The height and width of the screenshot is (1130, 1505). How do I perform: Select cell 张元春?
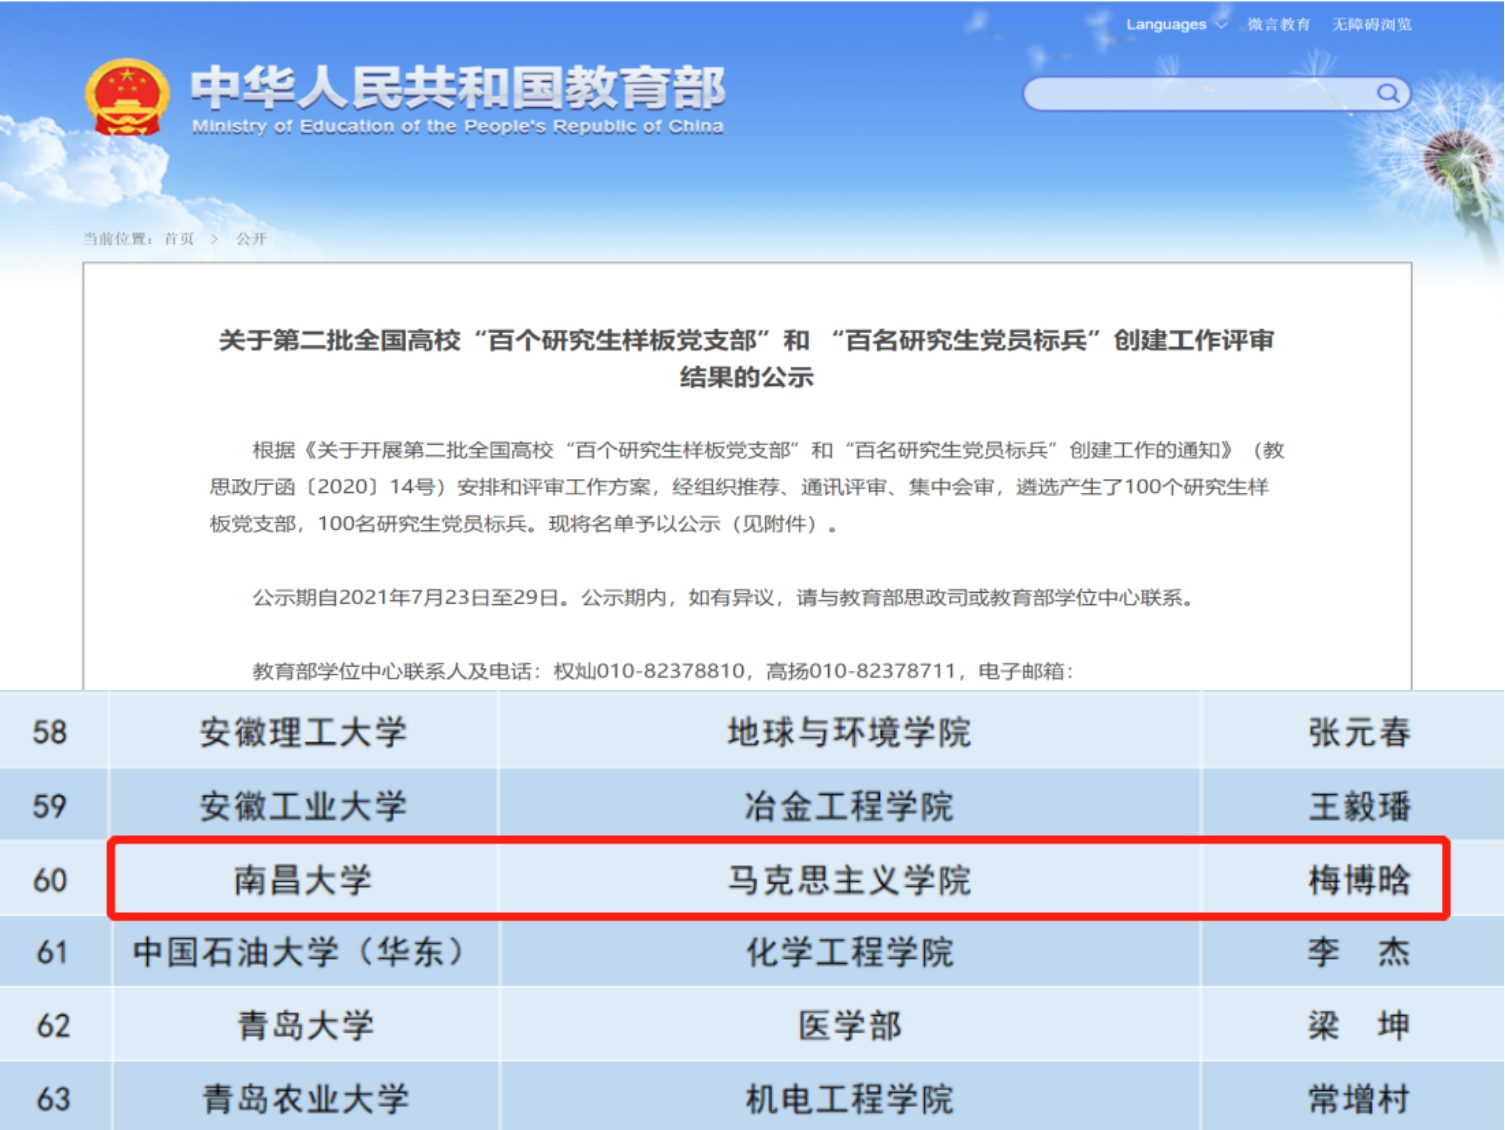point(1352,732)
